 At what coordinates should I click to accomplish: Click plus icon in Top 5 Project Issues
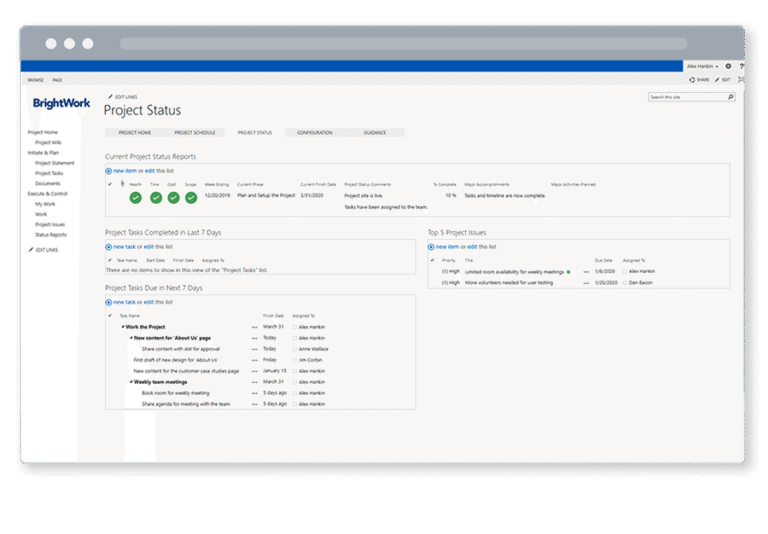click(x=431, y=247)
